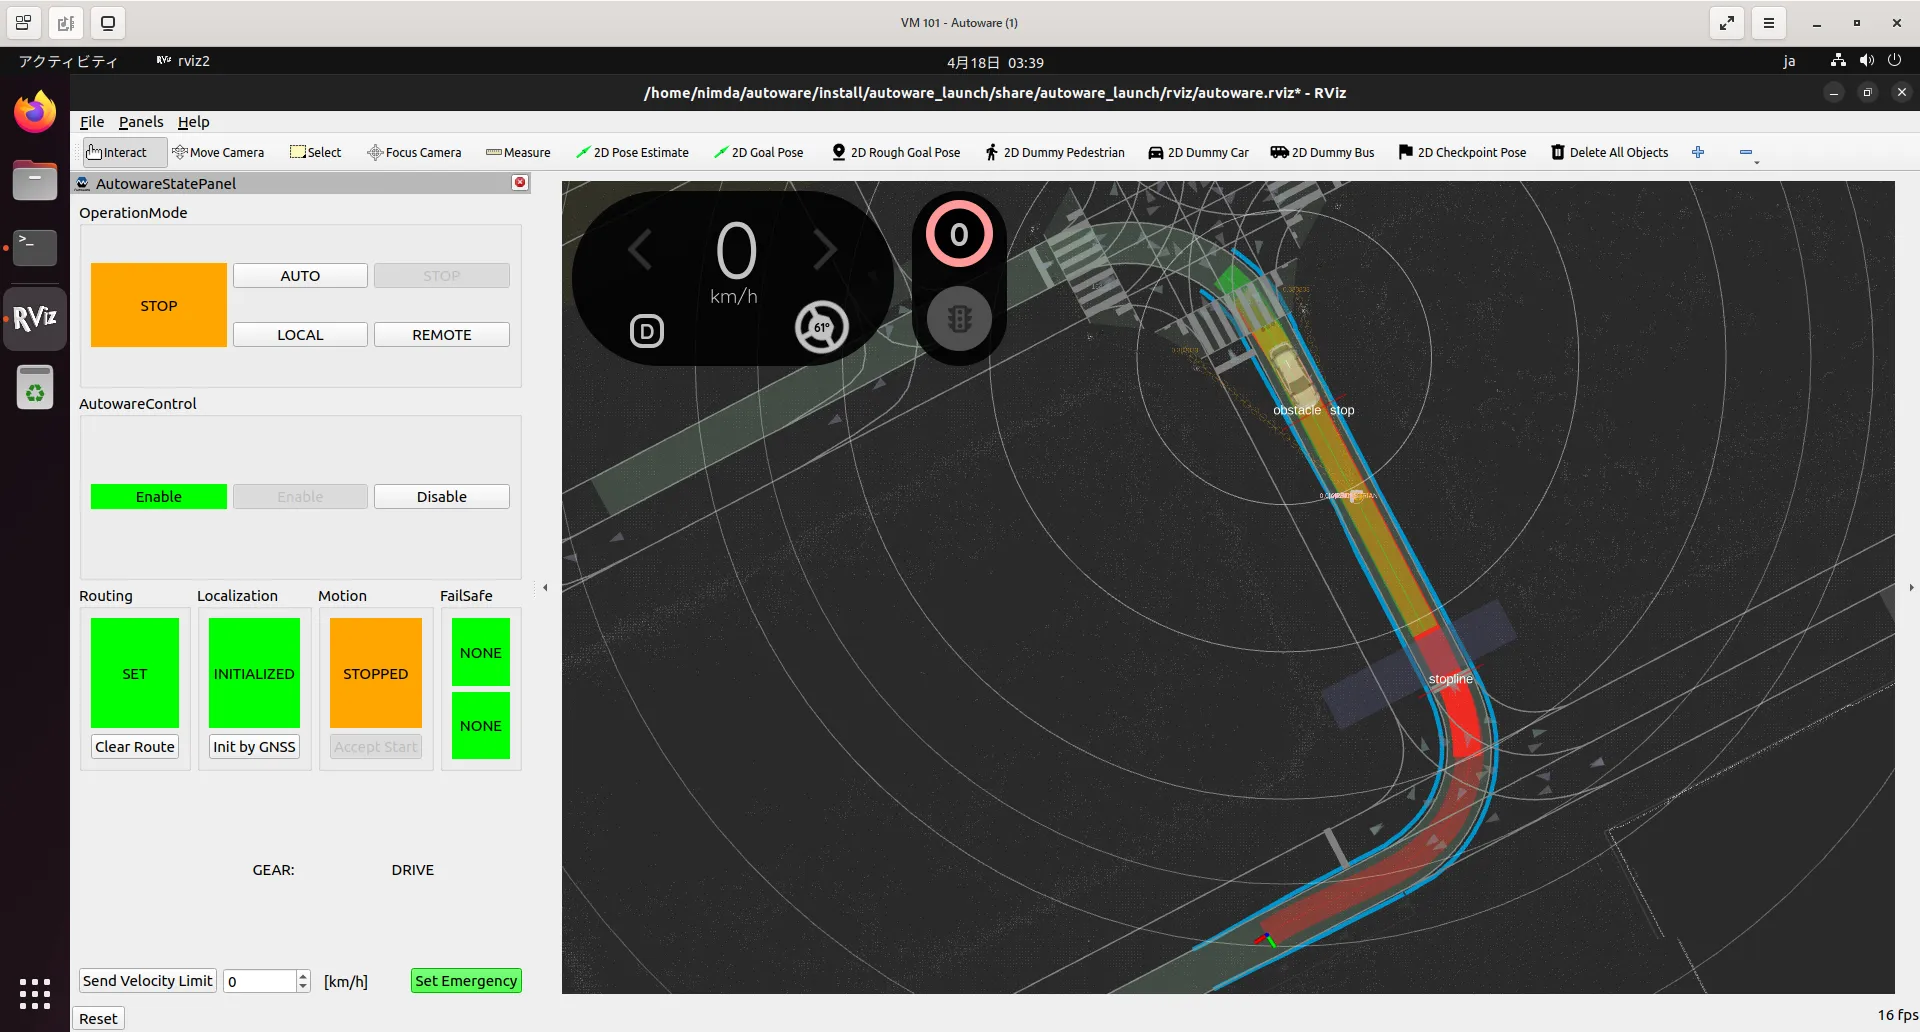Place a 2D Dummy Car

tap(1198, 152)
